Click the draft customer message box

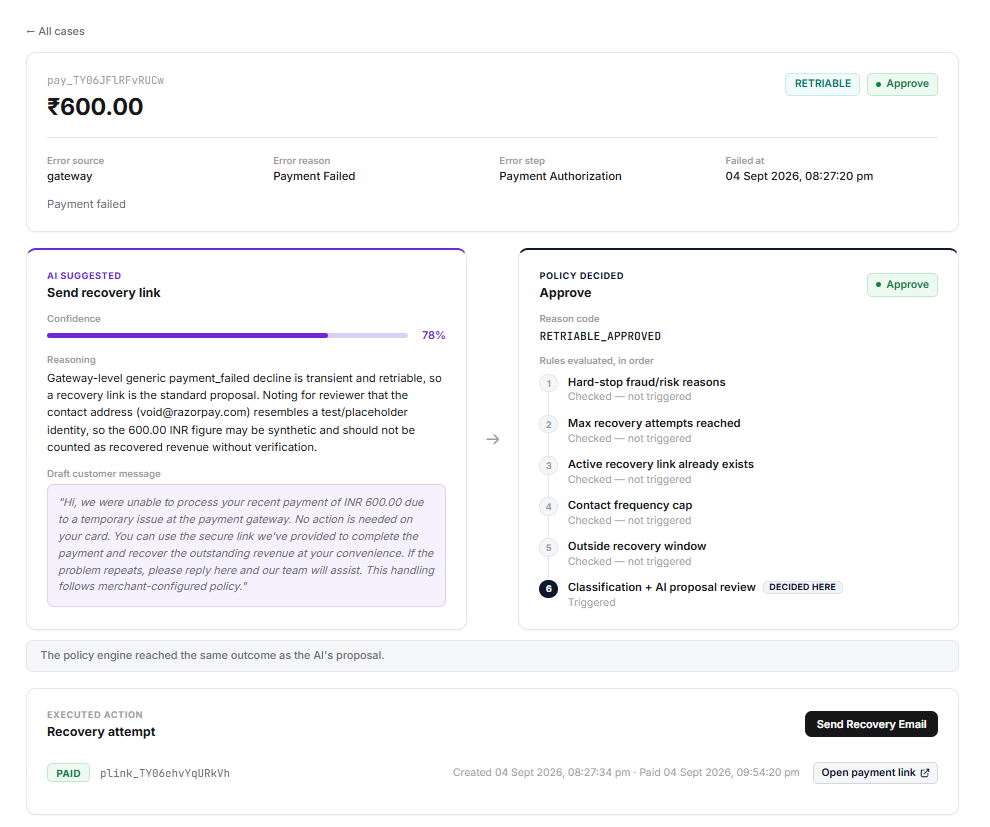246,545
